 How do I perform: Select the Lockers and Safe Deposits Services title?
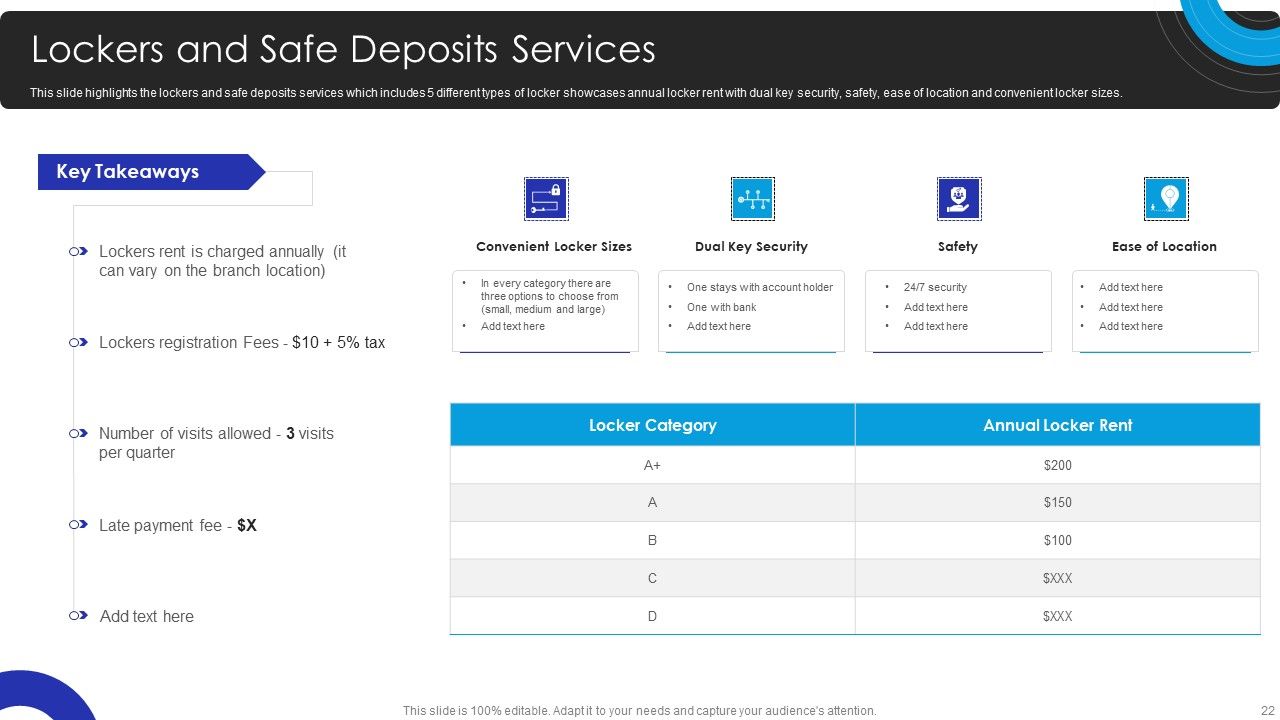click(x=343, y=50)
